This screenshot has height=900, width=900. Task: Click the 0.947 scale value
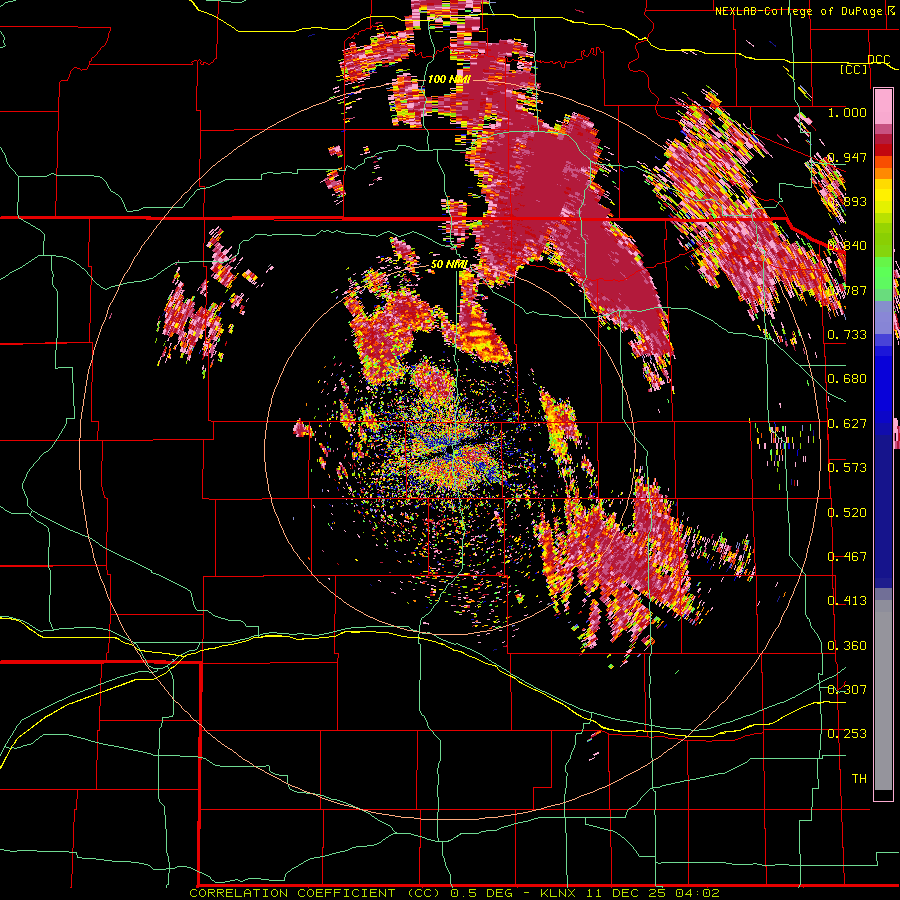click(x=847, y=157)
